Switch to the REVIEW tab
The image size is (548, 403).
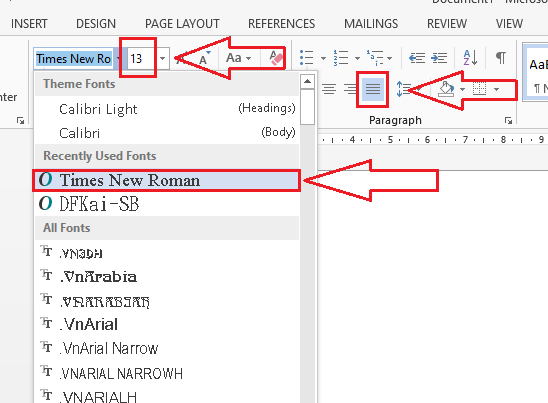click(x=447, y=24)
